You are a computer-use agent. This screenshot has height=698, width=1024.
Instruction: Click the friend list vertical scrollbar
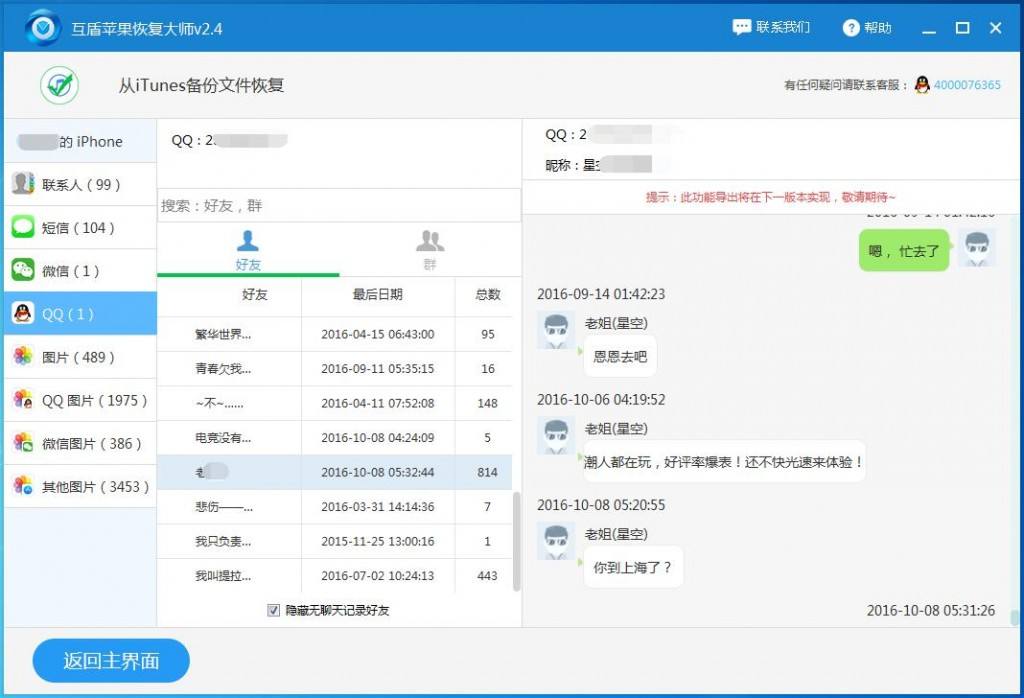[517, 541]
